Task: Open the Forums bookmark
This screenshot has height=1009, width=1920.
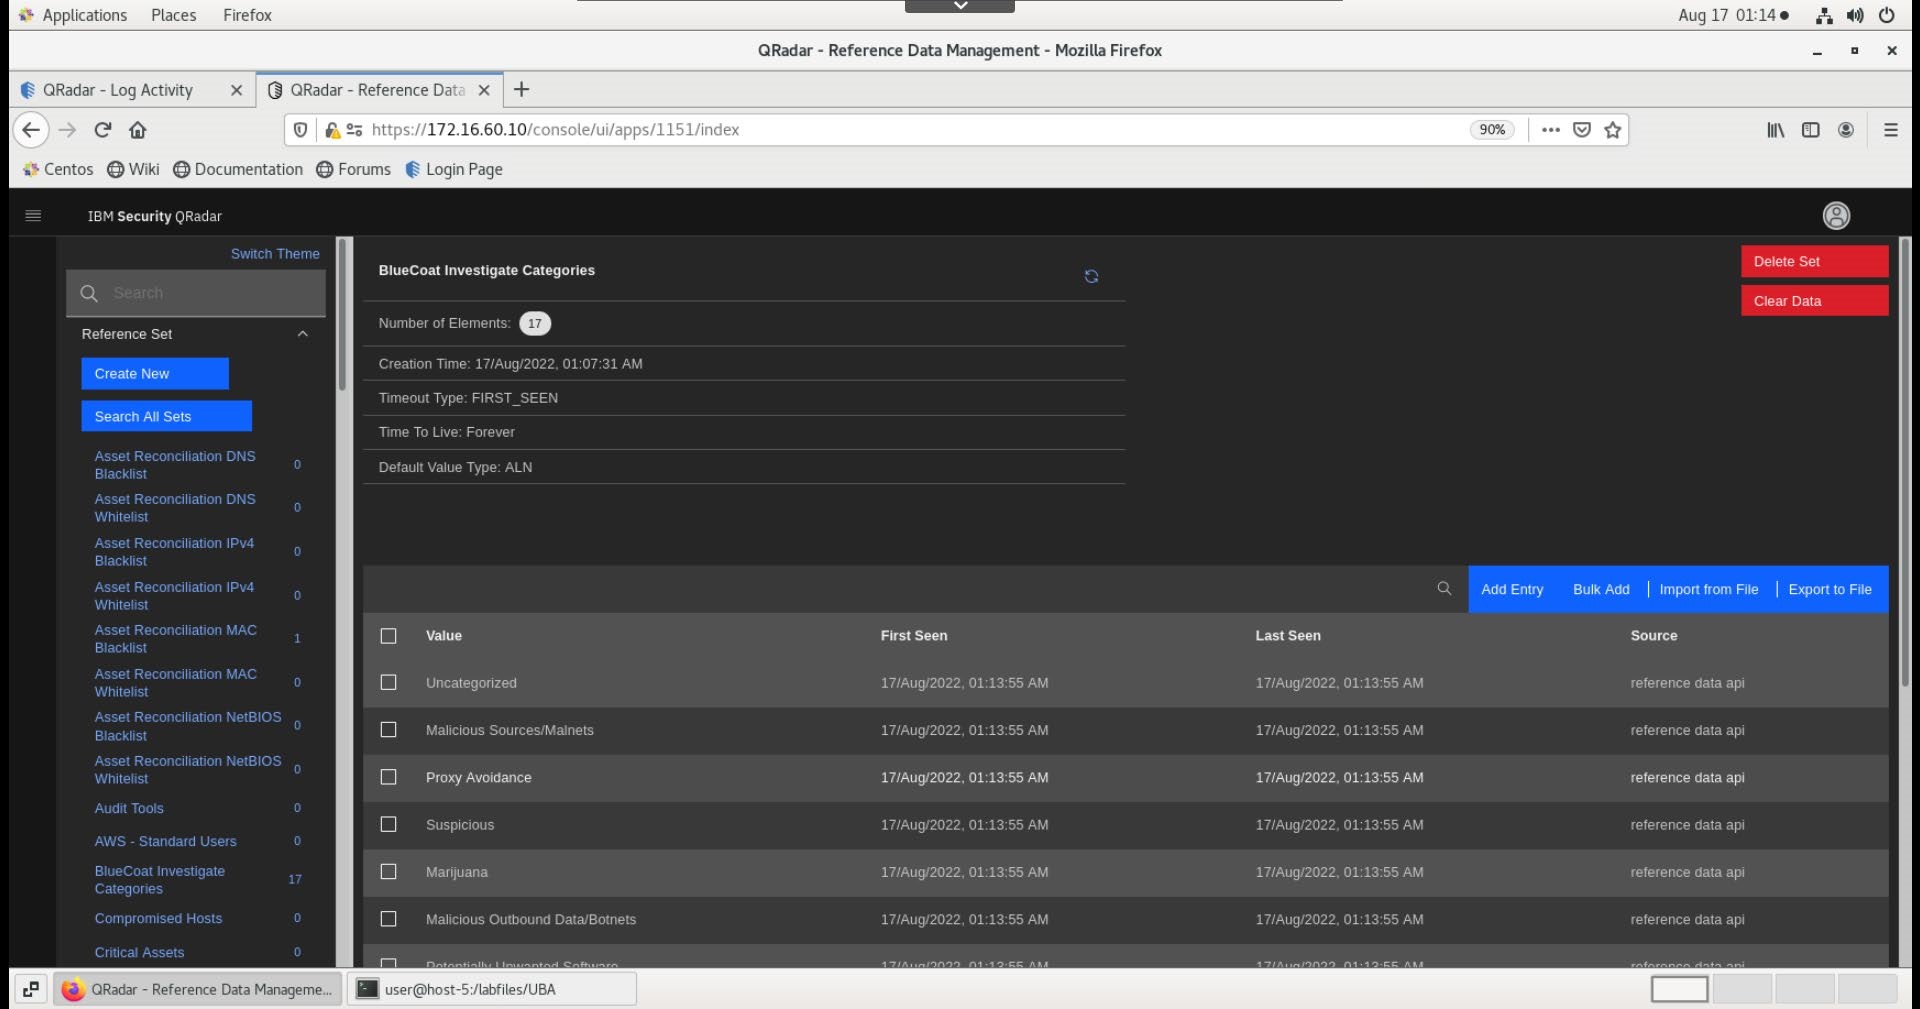Action: [353, 169]
